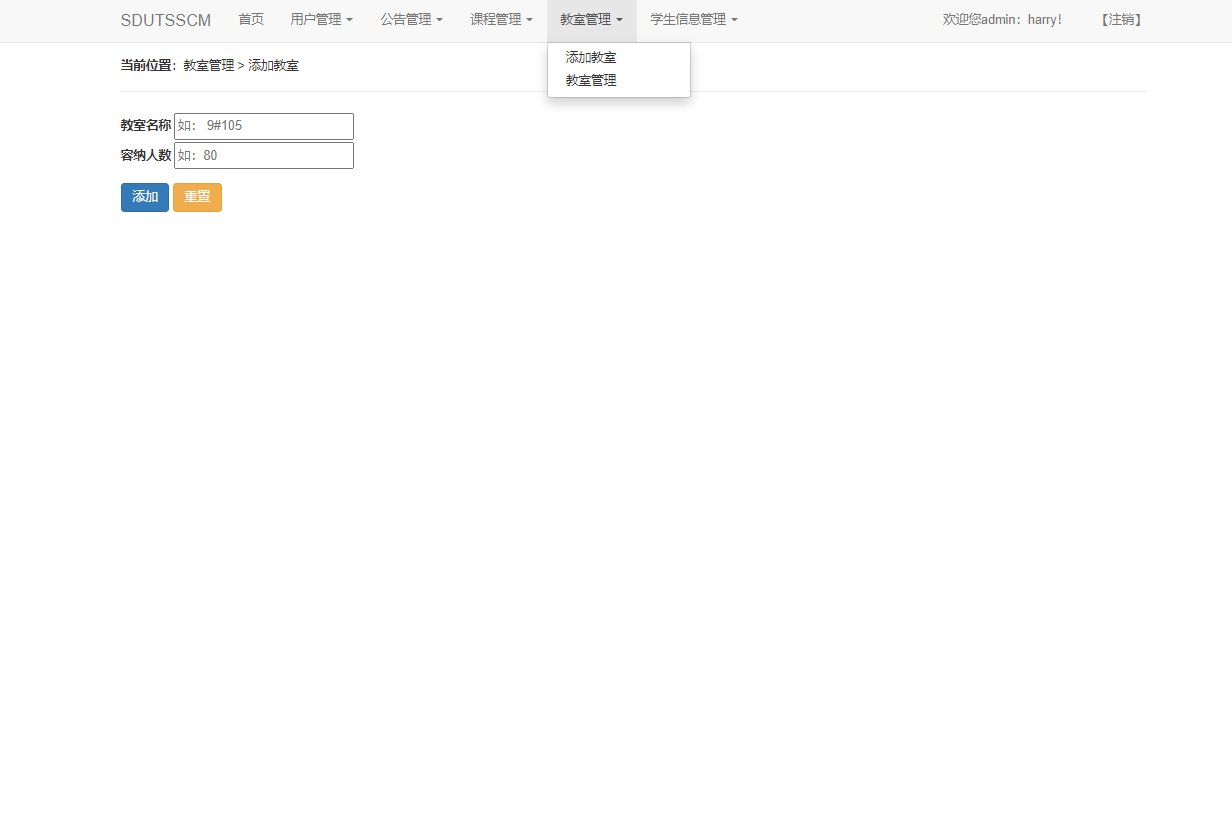Click the SDUTSSCM brand logo
Viewport: 1232px width, 837px height.
(165, 20)
